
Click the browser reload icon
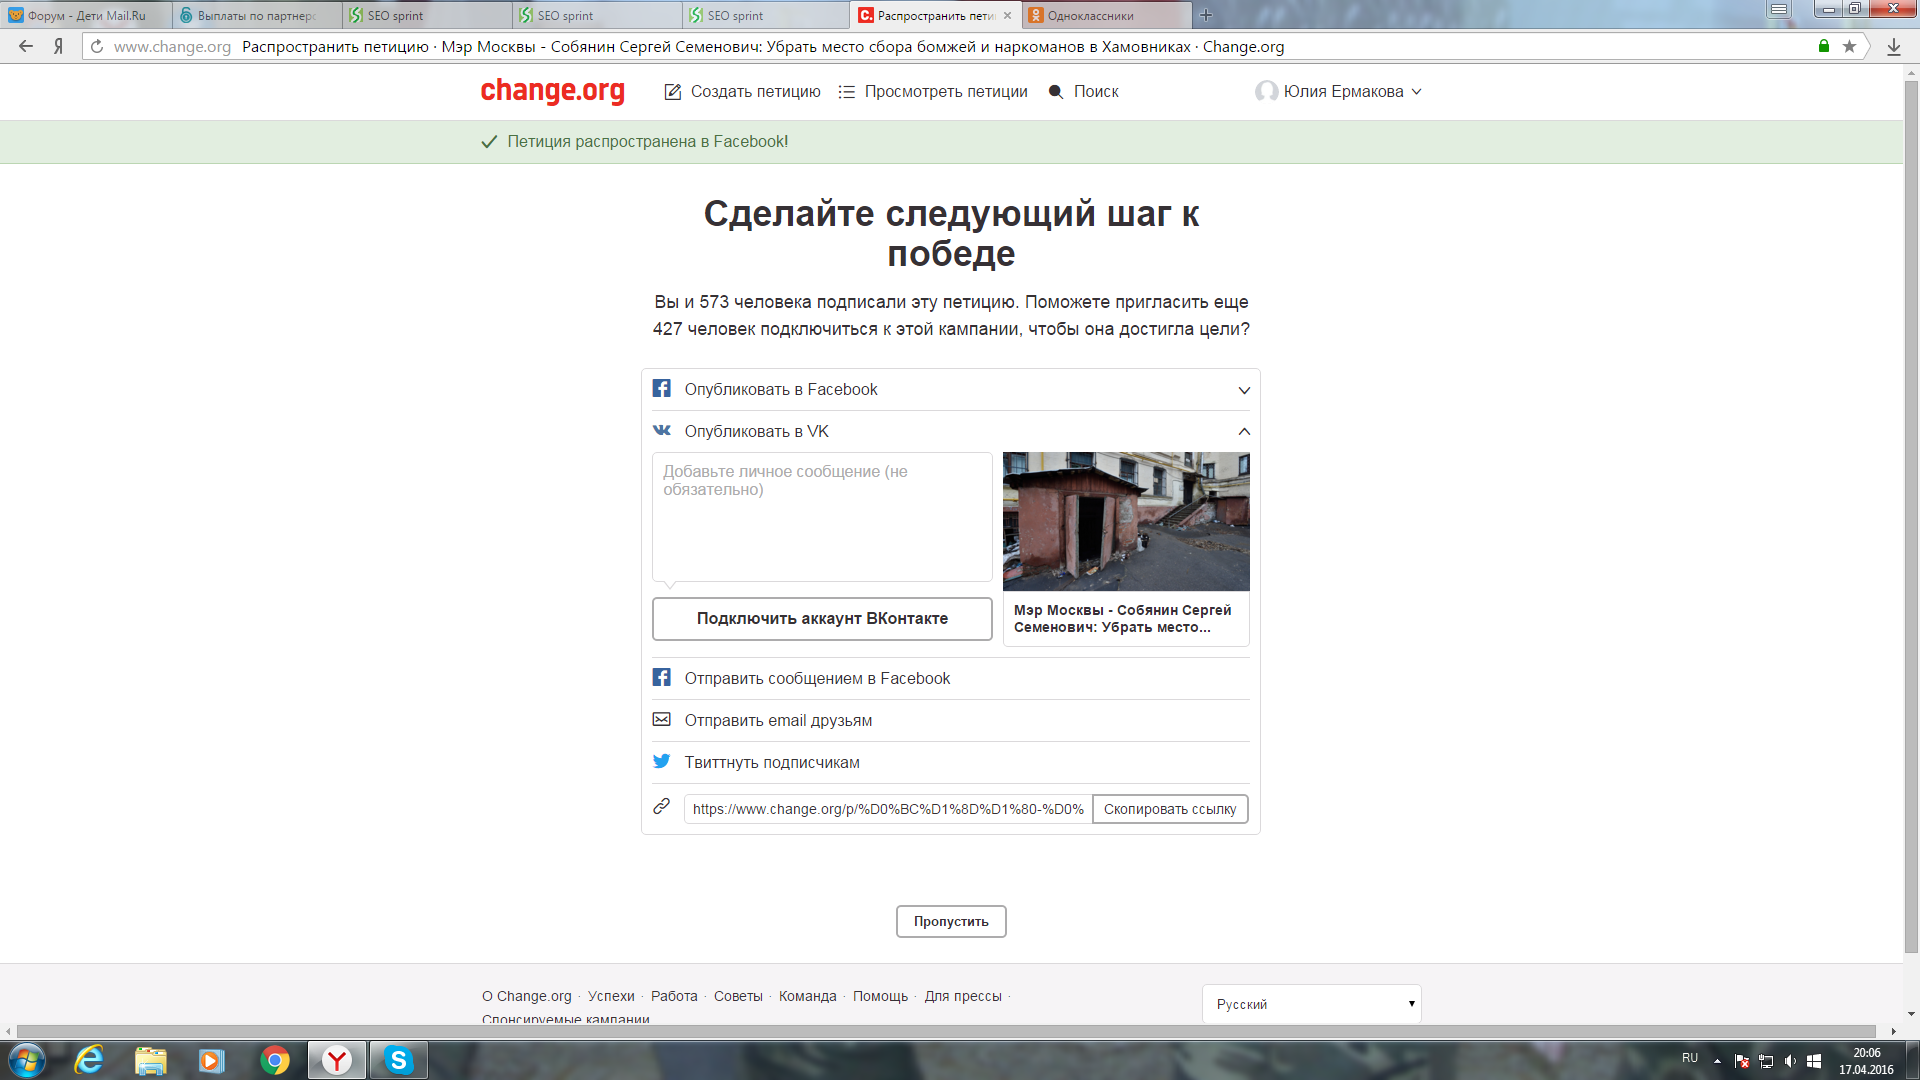pos(97,46)
